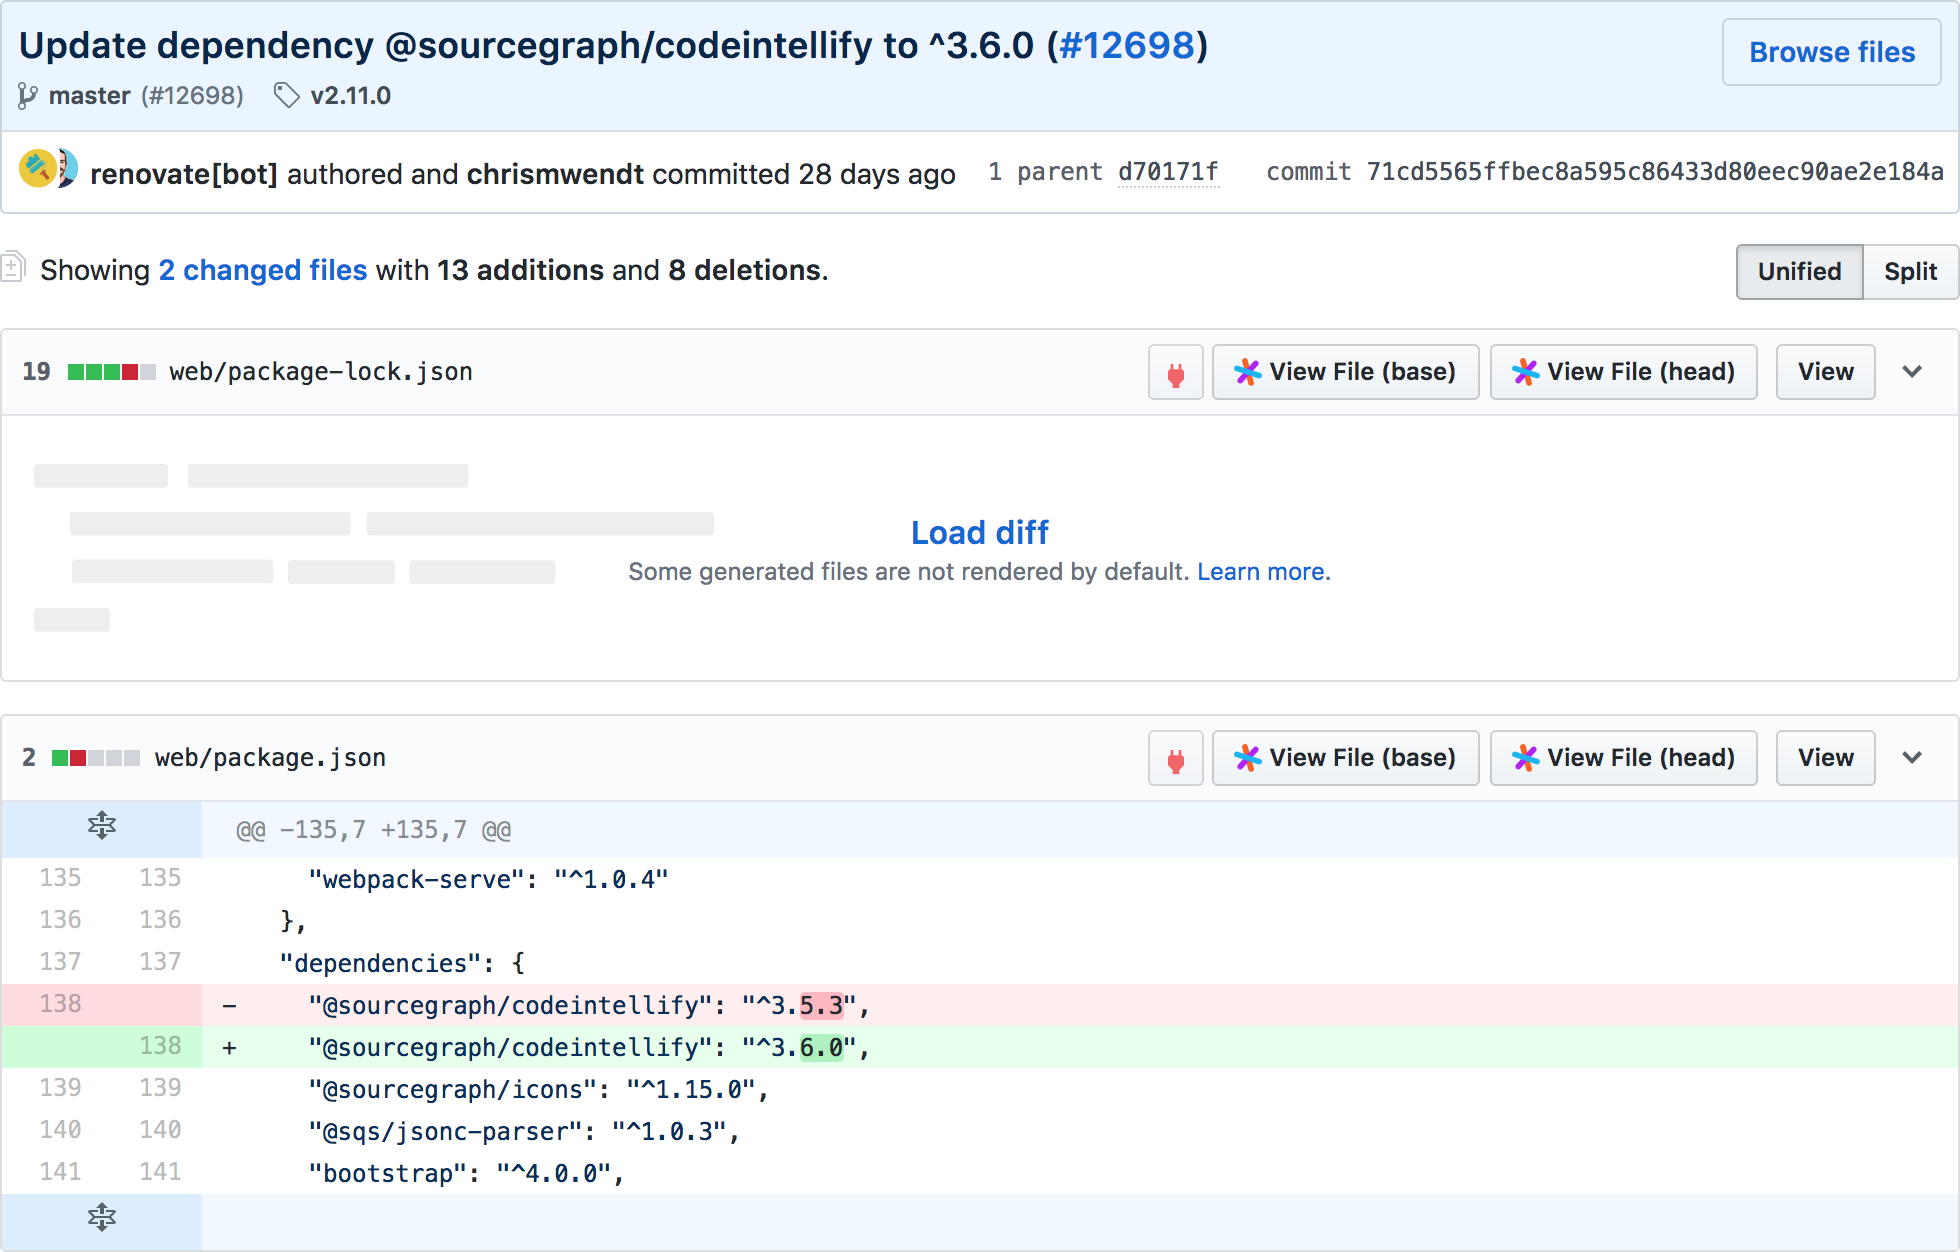The height and width of the screenshot is (1252, 1960).
Task: Click the v2.11.0 tag icon
Action: (x=286, y=96)
